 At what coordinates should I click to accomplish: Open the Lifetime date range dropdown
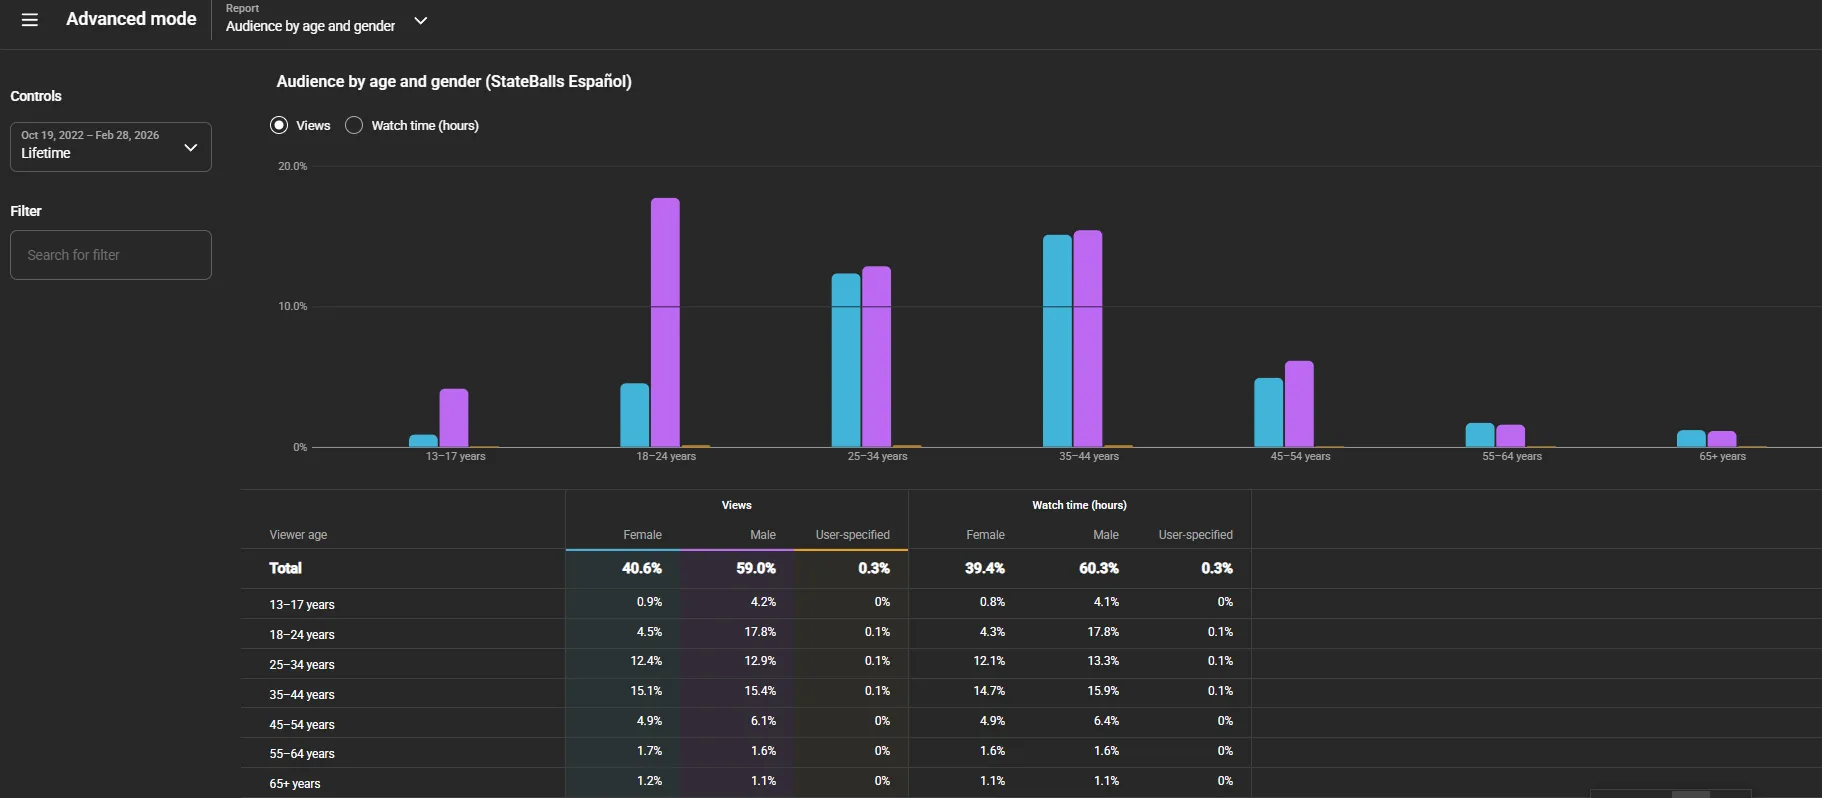coord(111,147)
